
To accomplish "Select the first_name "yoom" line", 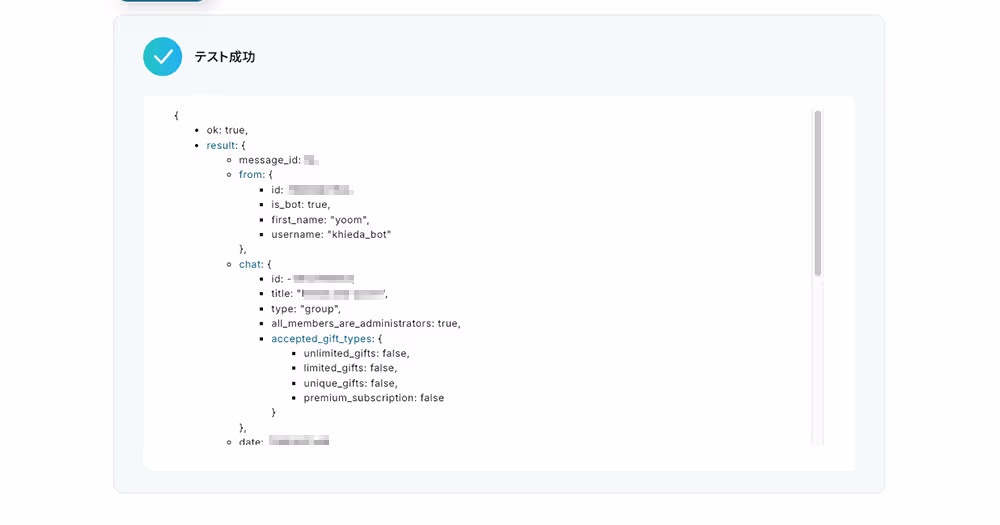I will click(x=320, y=220).
